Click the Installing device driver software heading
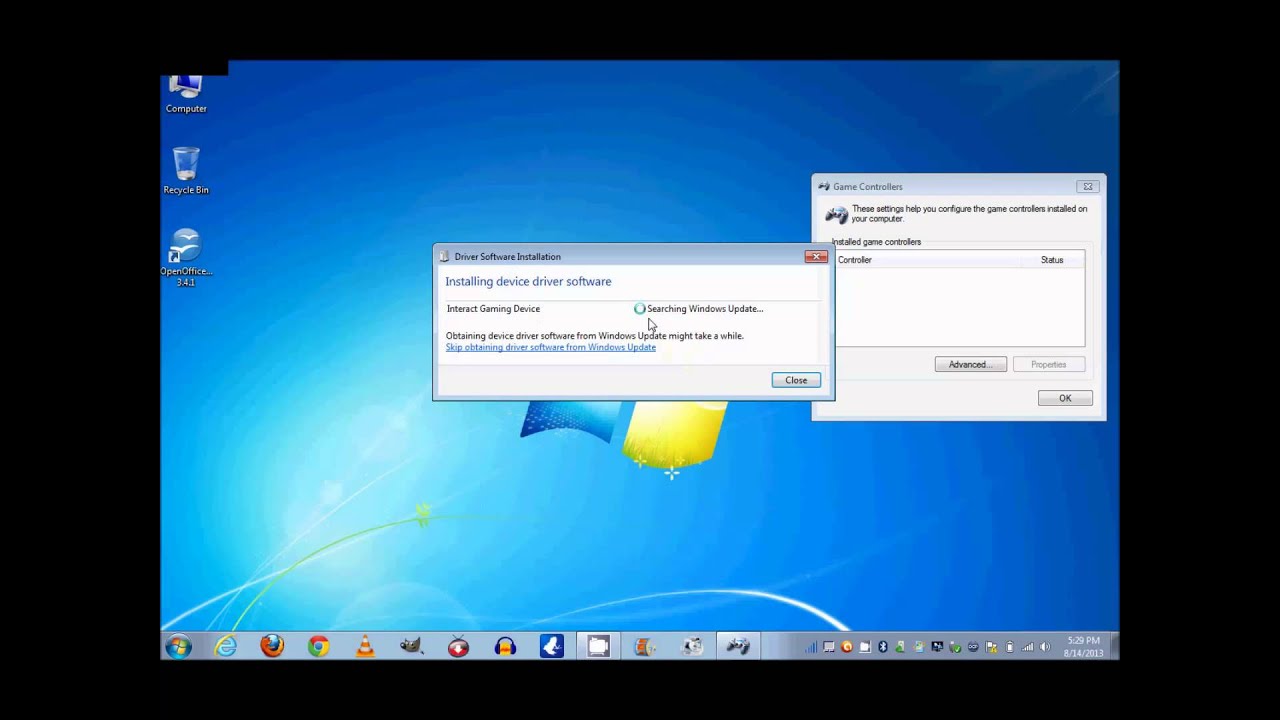Viewport: 1280px width, 720px height. (x=528, y=282)
